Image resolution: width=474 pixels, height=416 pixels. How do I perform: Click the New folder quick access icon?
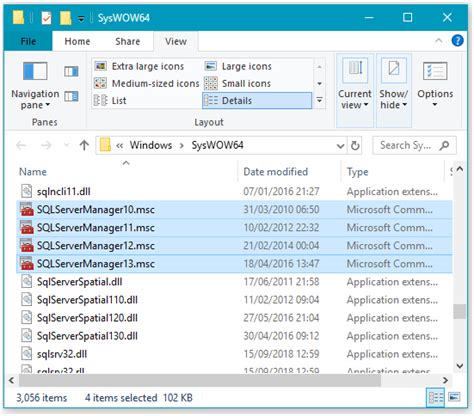point(66,18)
